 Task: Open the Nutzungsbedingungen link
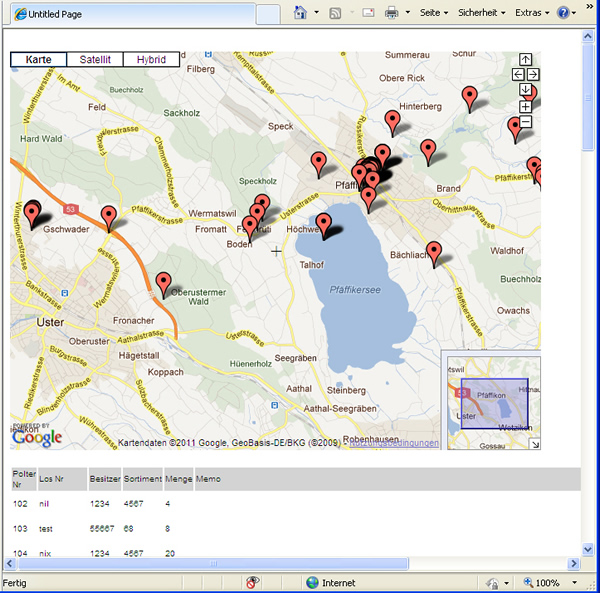coord(394,443)
